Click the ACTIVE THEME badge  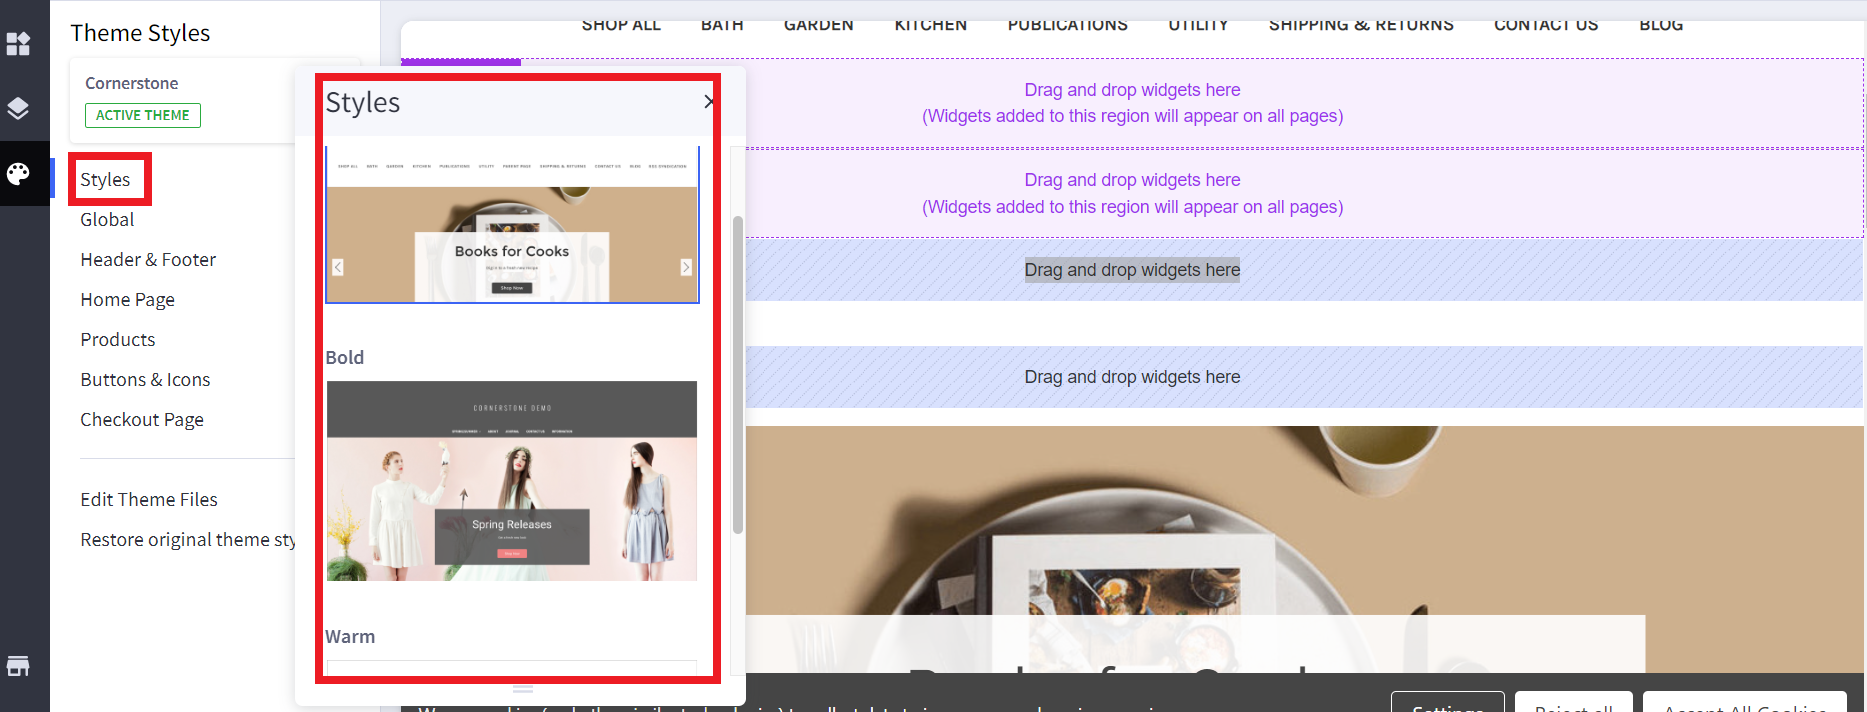(143, 115)
